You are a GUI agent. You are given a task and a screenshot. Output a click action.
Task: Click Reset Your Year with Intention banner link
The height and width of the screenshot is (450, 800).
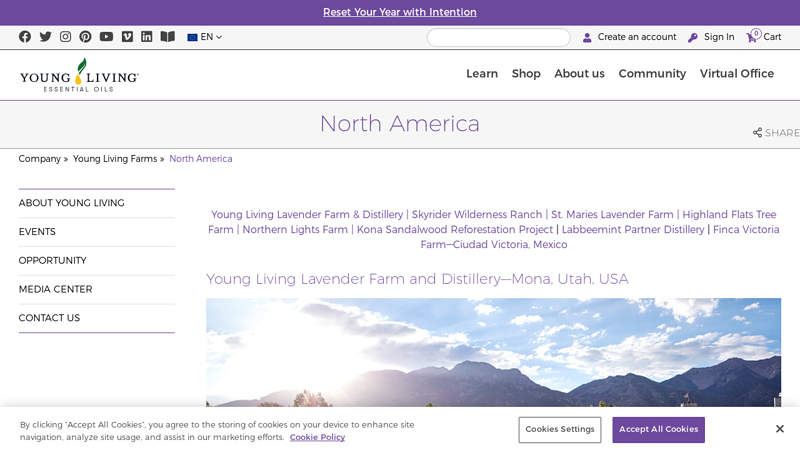399,12
